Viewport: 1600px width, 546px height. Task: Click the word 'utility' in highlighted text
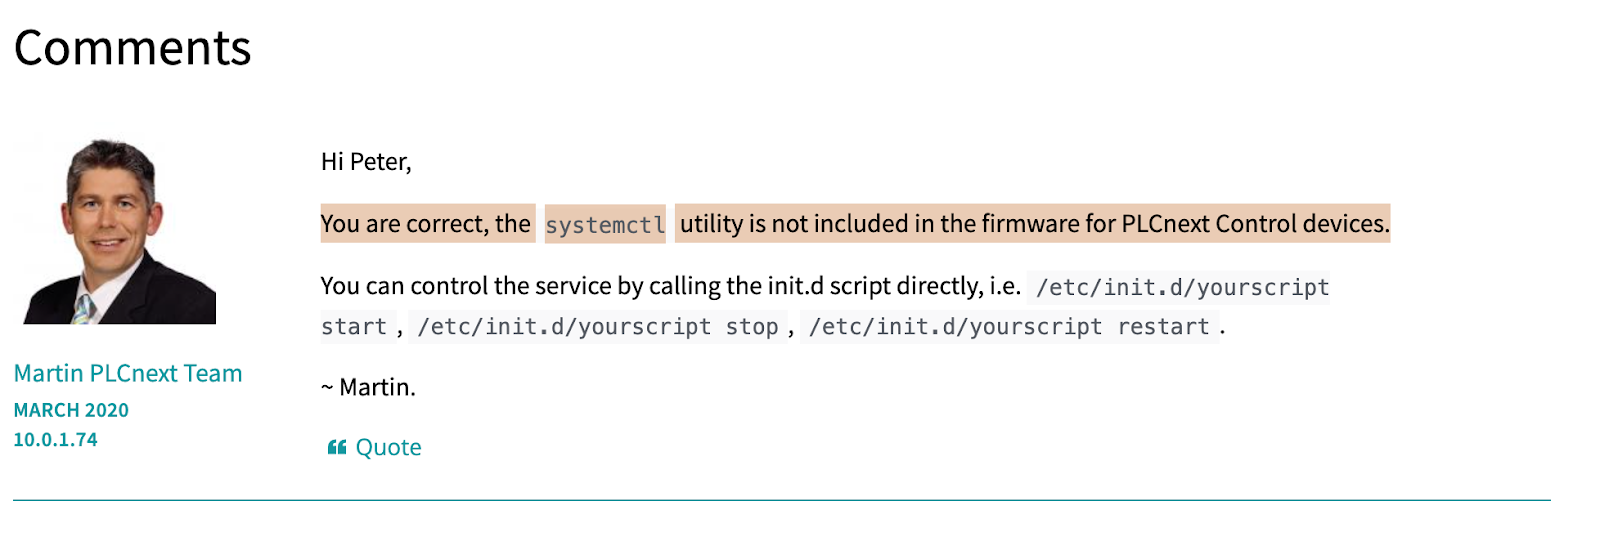pos(711,224)
